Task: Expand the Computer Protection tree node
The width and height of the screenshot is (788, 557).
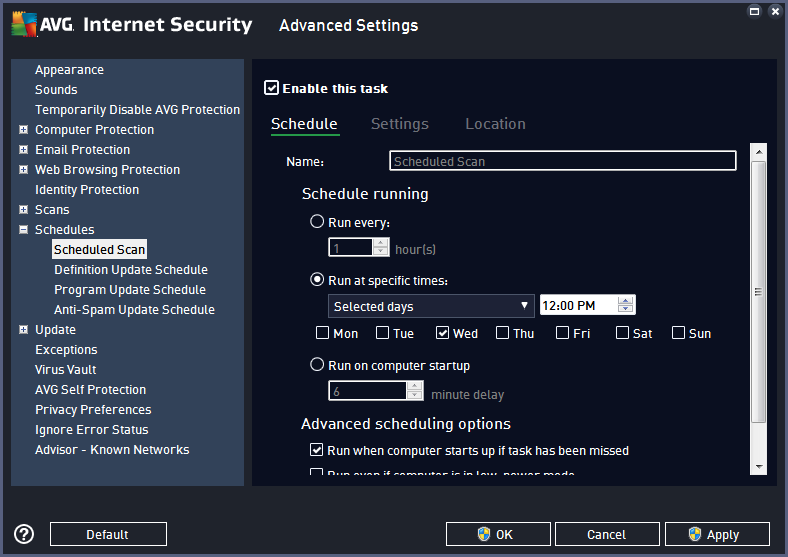Action: (23, 130)
